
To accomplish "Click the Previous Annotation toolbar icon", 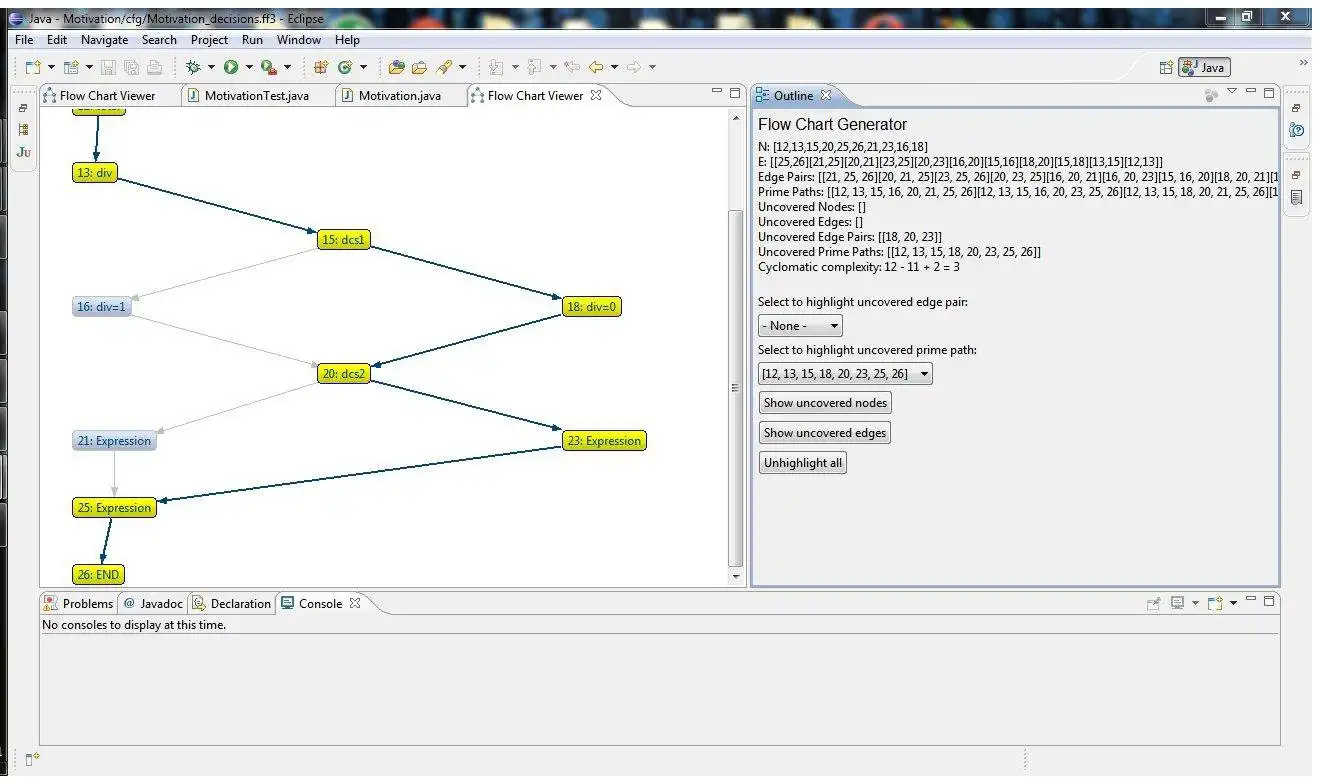I will (x=534, y=67).
